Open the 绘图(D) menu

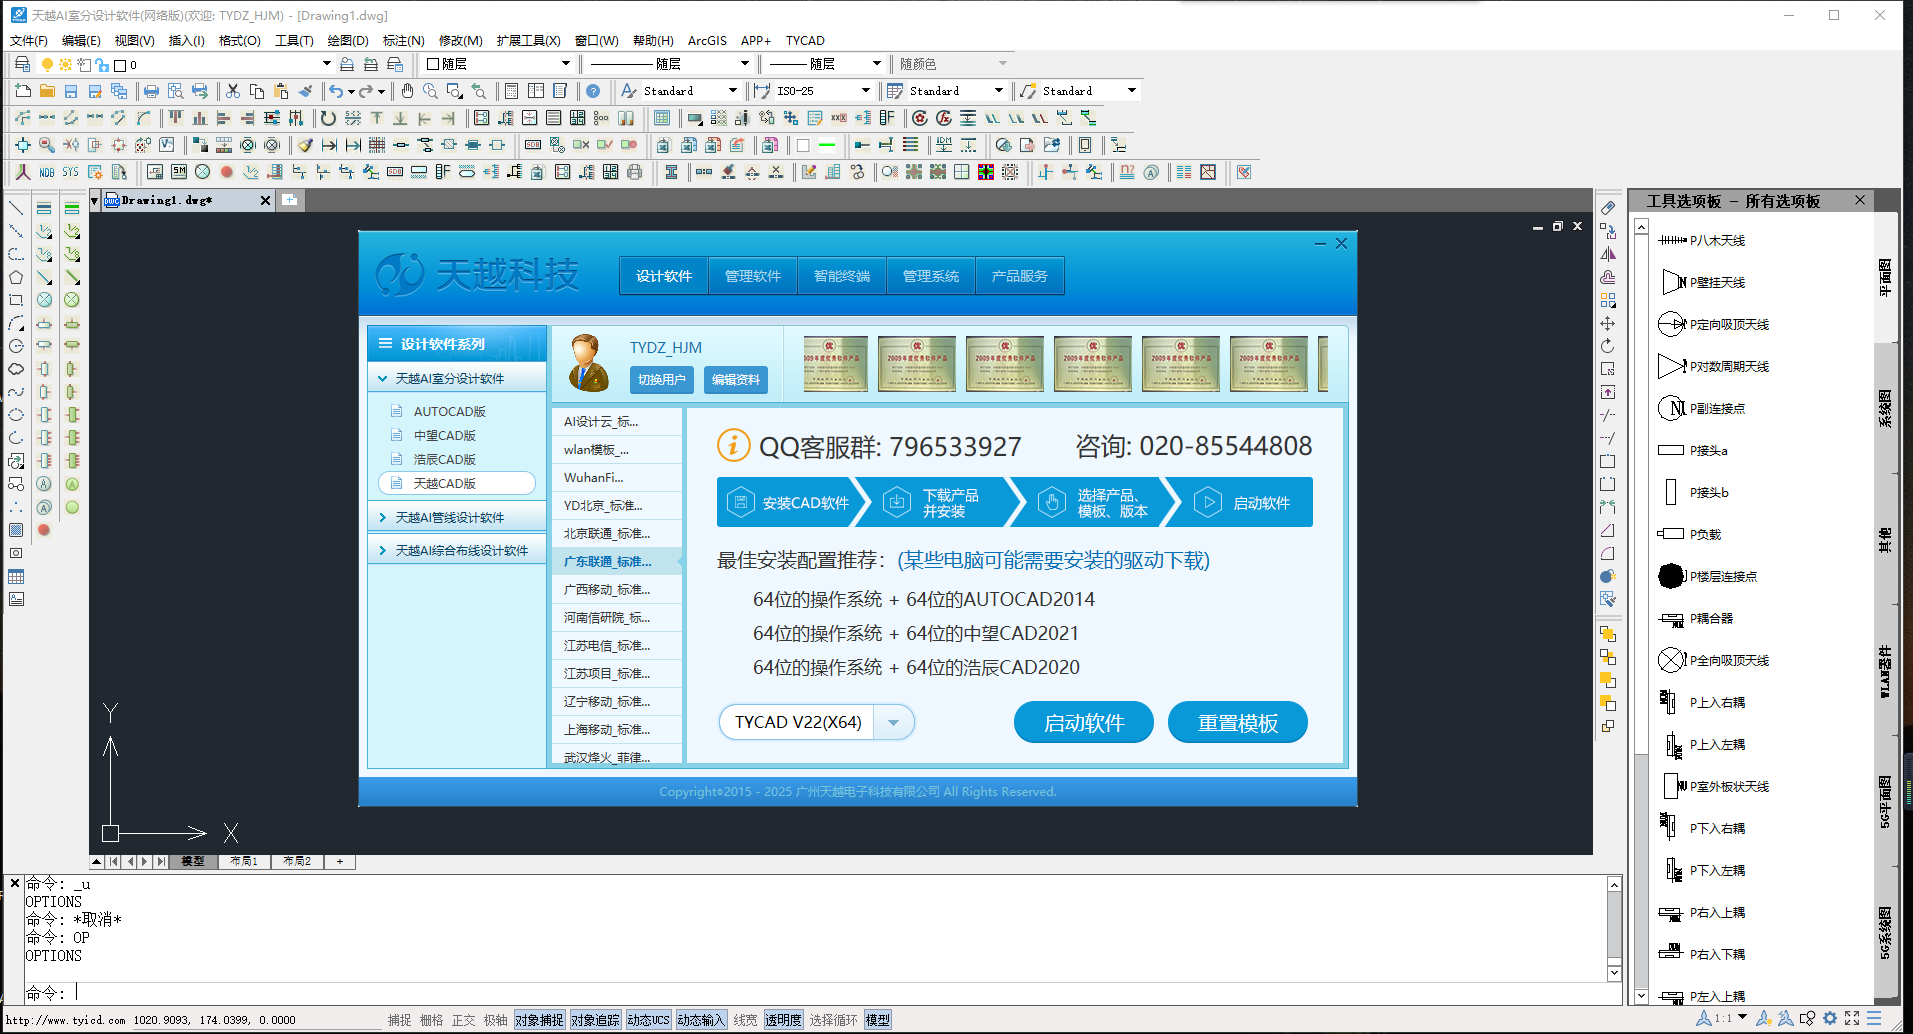pos(347,41)
